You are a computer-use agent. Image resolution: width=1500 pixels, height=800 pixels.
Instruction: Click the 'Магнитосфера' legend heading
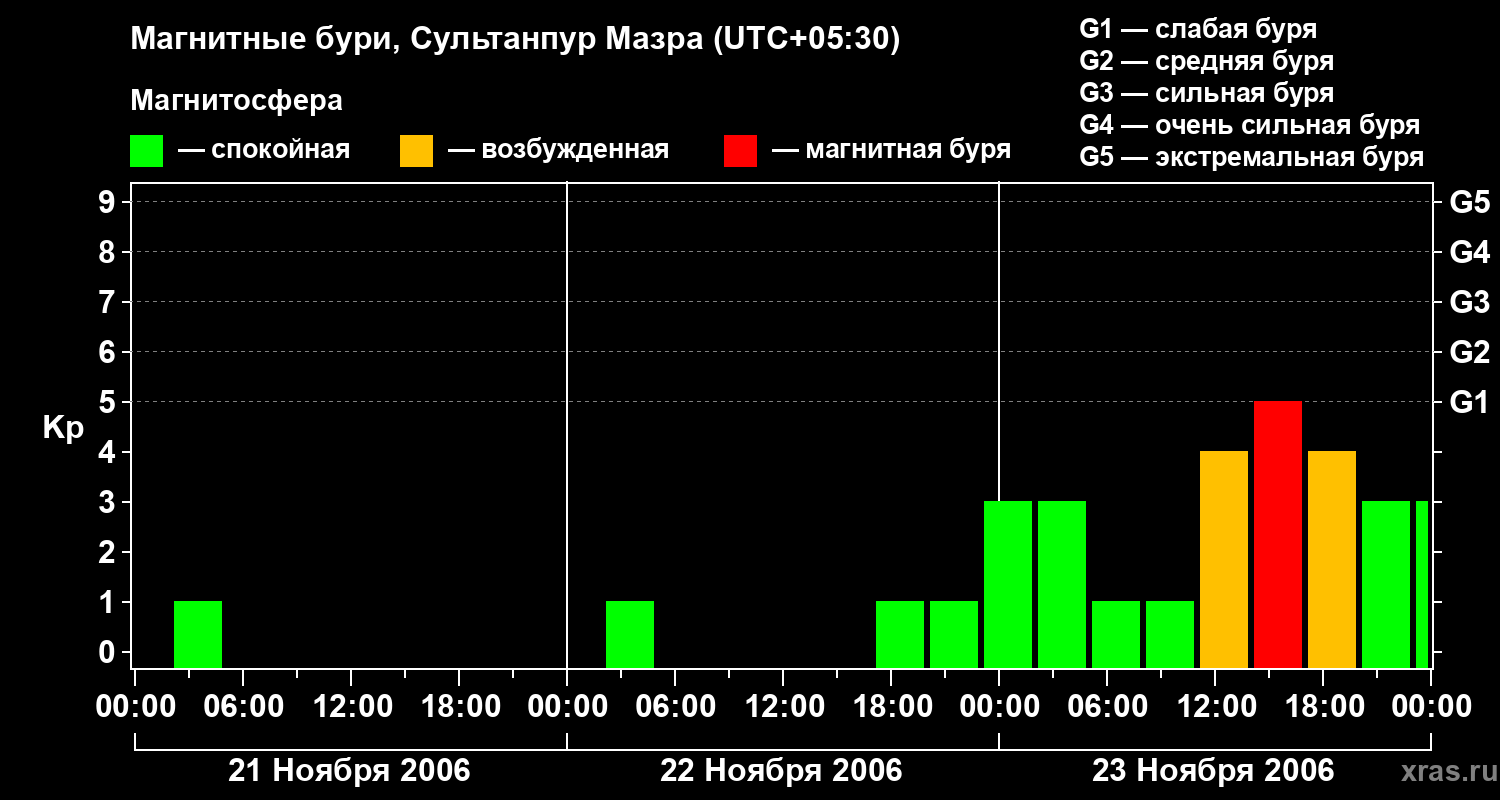coord(237,101)
